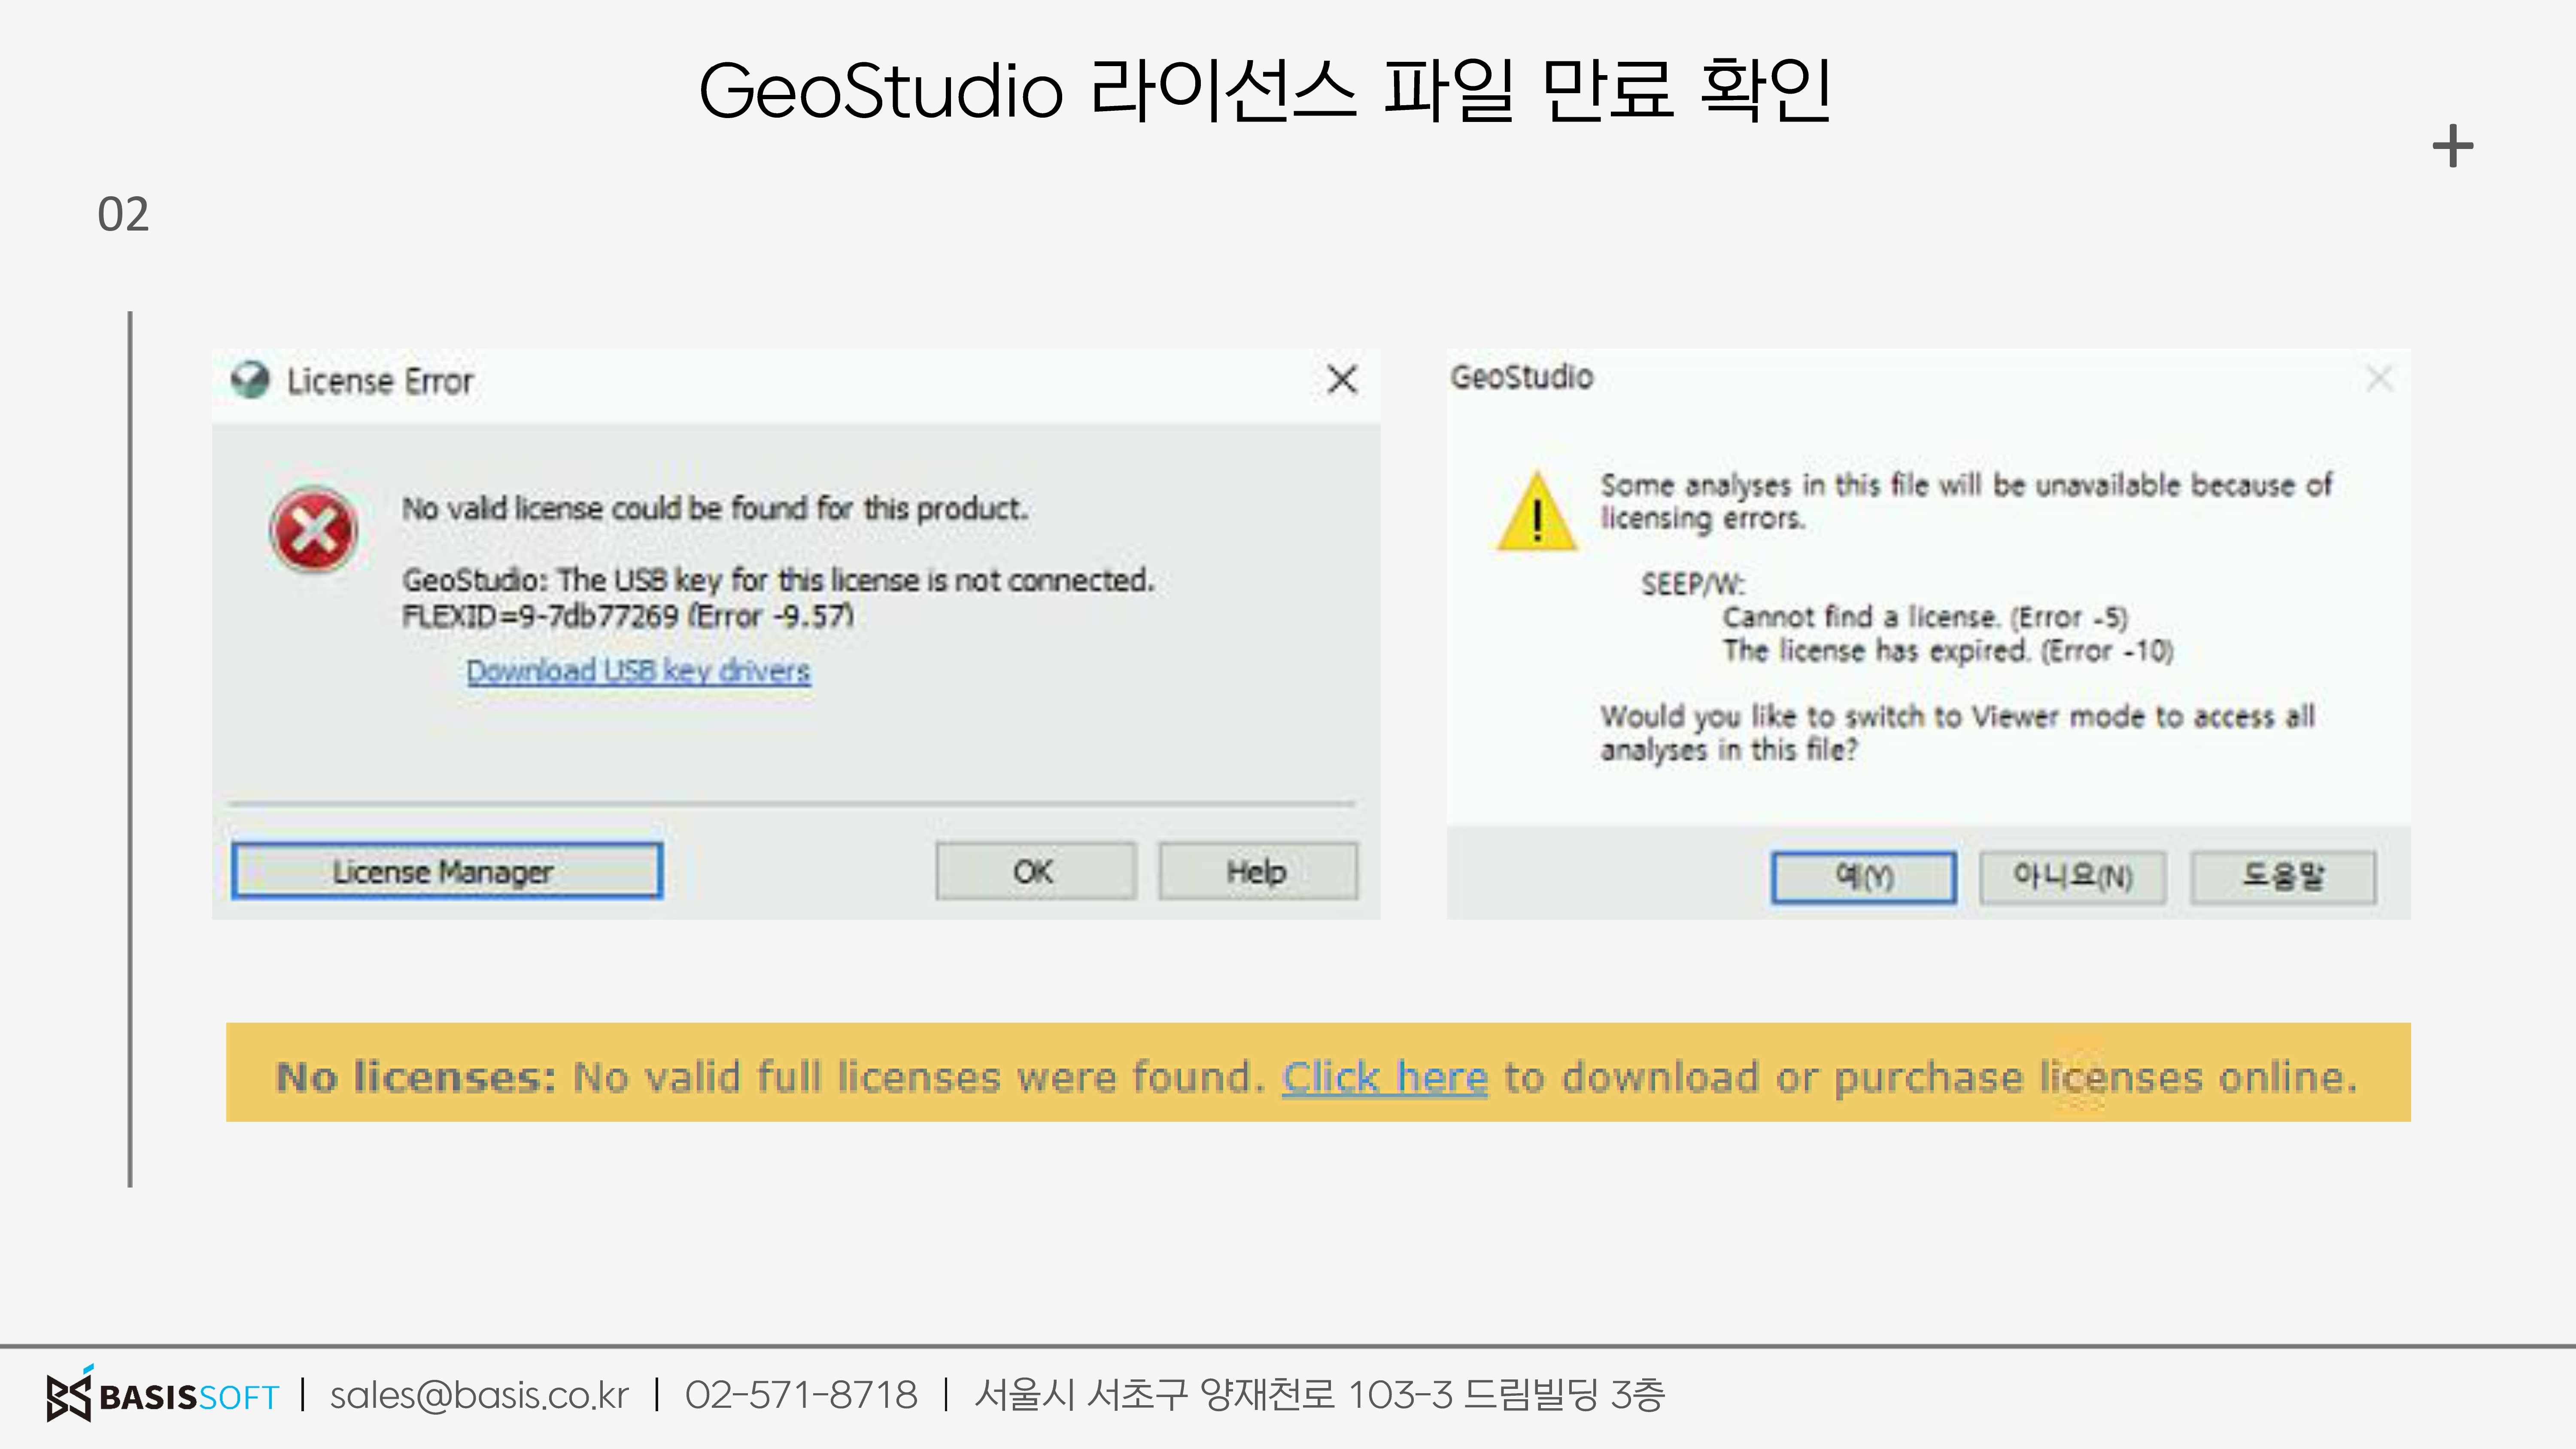The width and height of the screenshot is (2576, 1449).
Task: Click Help in the License Error dialog
Action: coord(1257,871)
